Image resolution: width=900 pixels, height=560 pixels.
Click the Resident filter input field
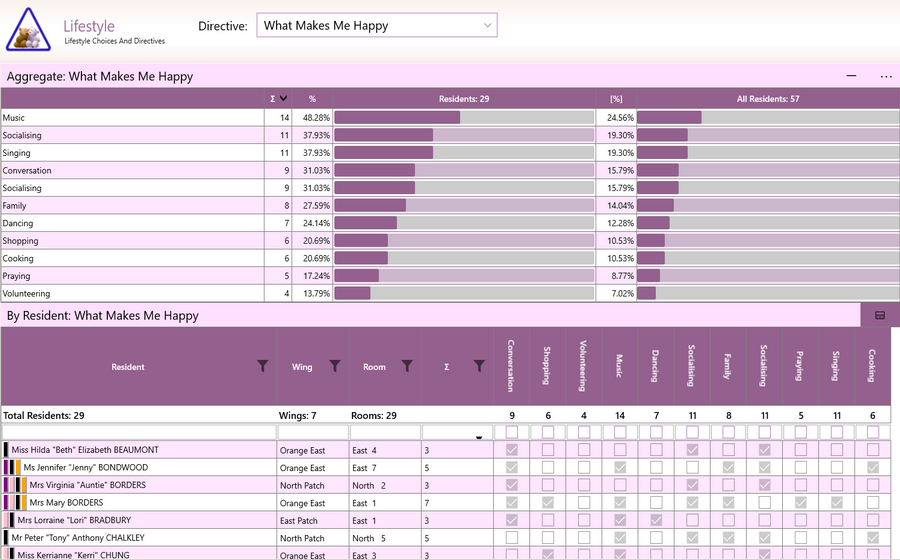pos(138,432)
